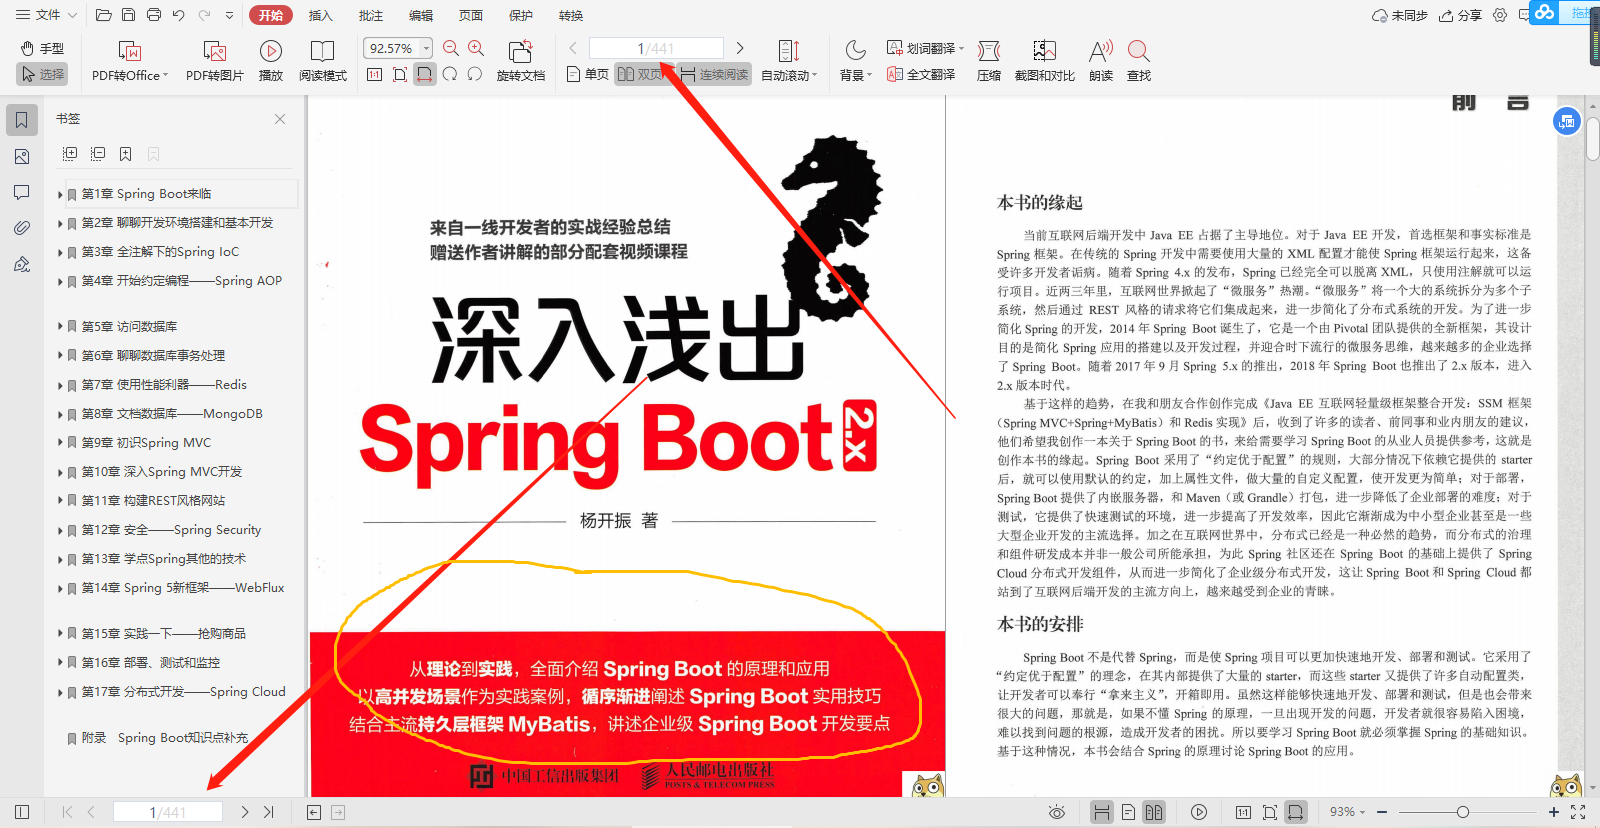Open comments panel sidebar icon
1600x828 pixels.
(22, 192)
